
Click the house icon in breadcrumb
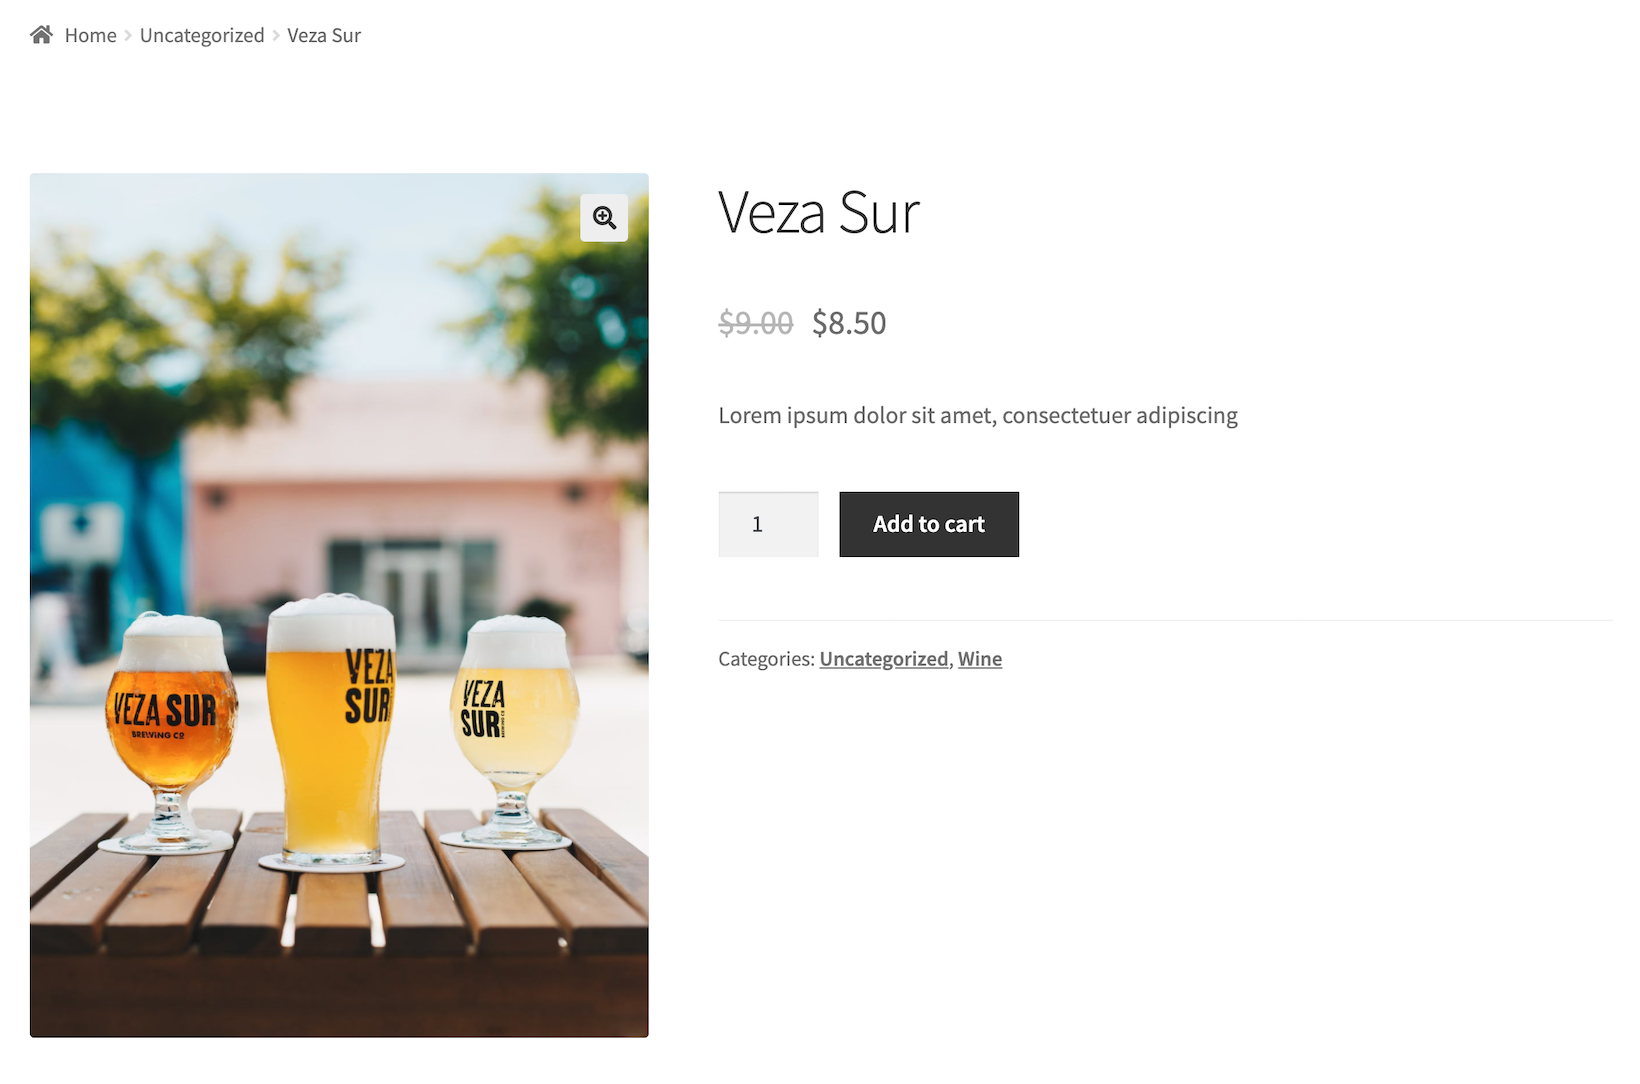[41, 35]
